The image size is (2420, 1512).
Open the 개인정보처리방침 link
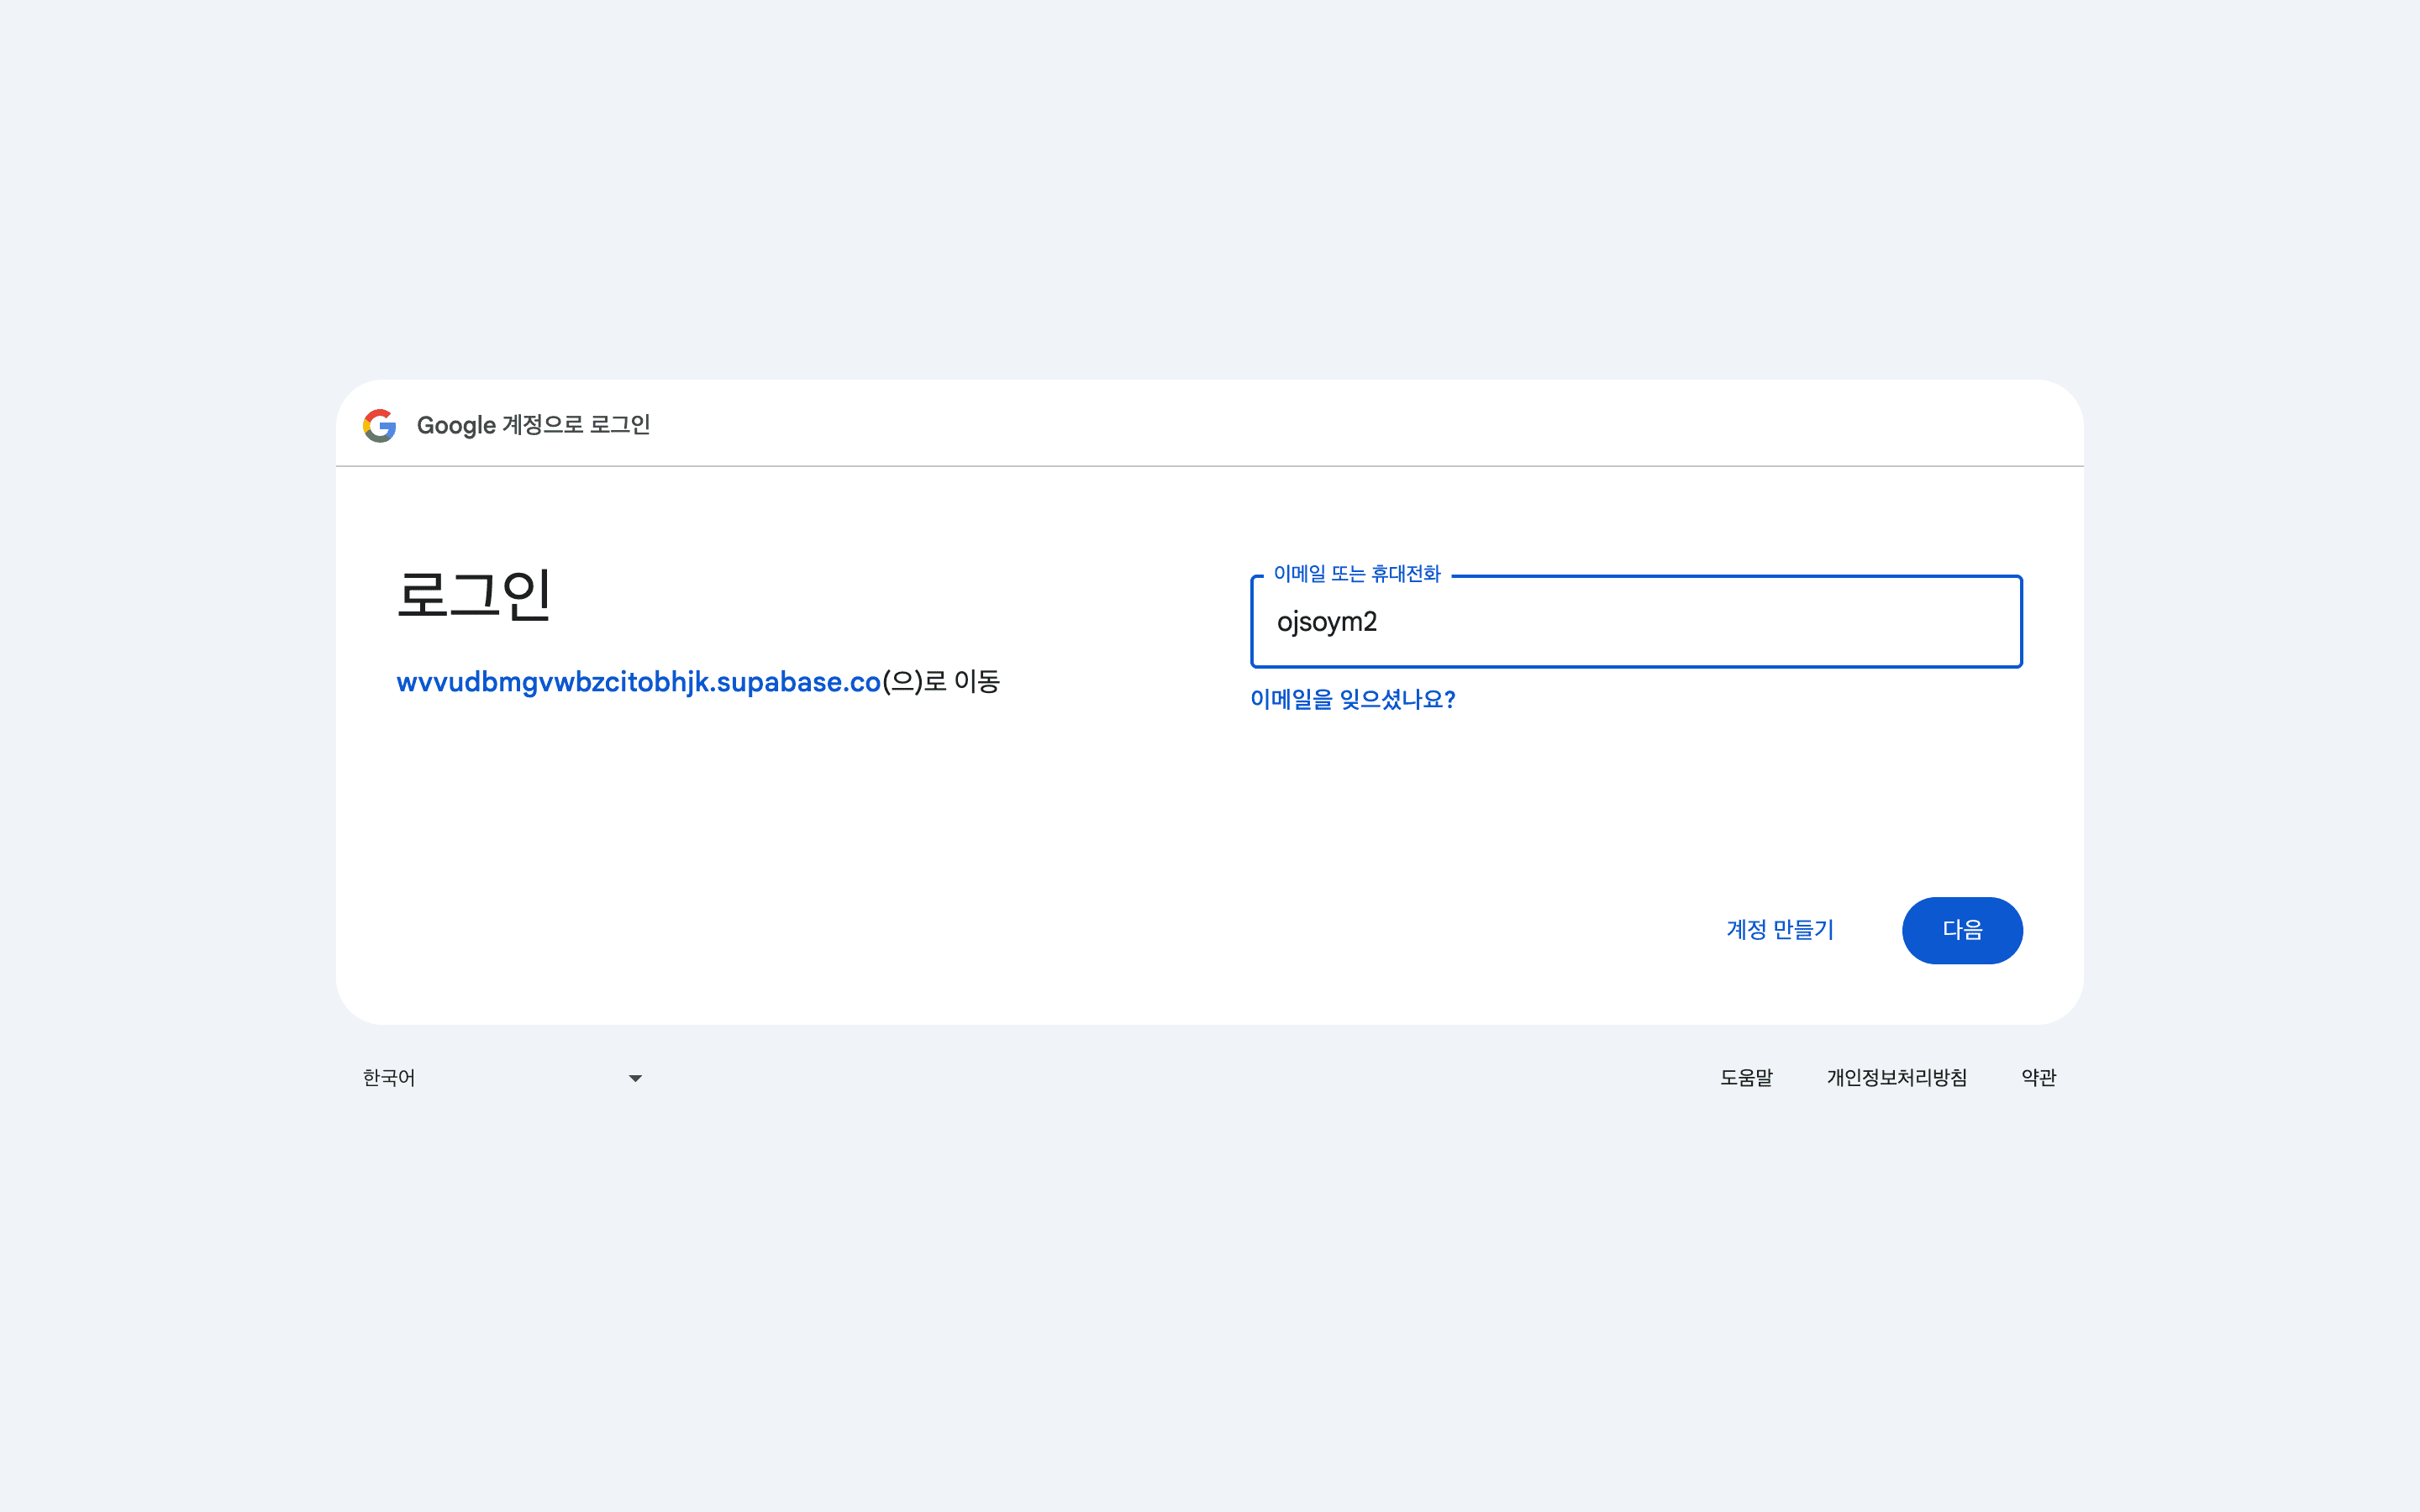(x=1897, y=1078)
